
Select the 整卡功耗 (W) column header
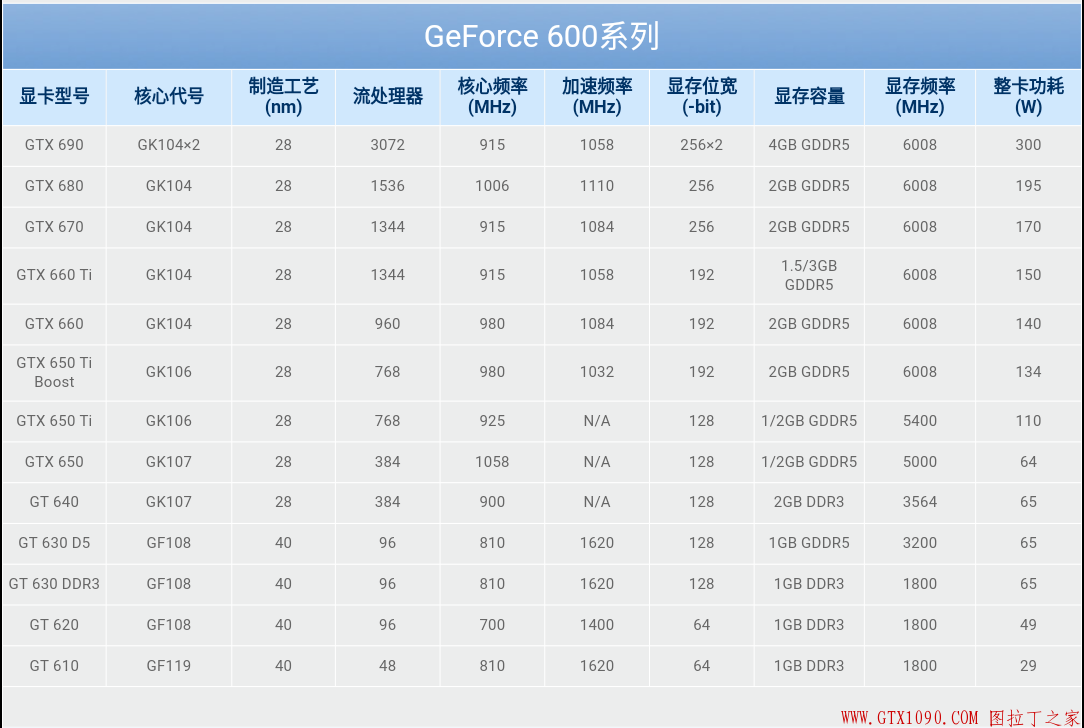1028,96
